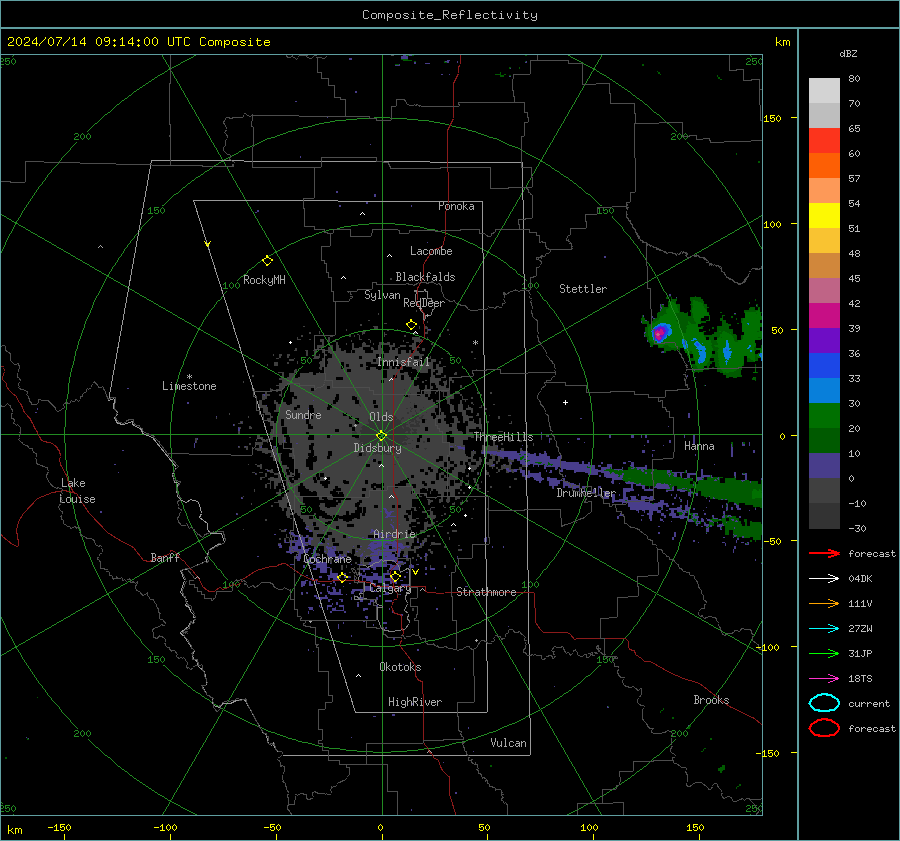The image size is (900, 841).
Task: Click -150 on the bottom km axis
Action: tap(59, 827)
